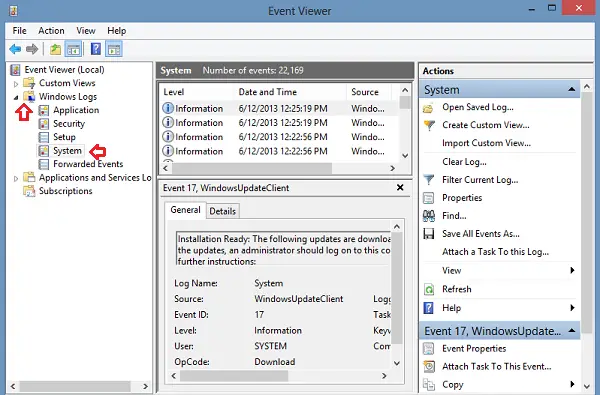Click the Custom Views folder icon
This screenshot has height=395, width=600.
pos(29,83)
